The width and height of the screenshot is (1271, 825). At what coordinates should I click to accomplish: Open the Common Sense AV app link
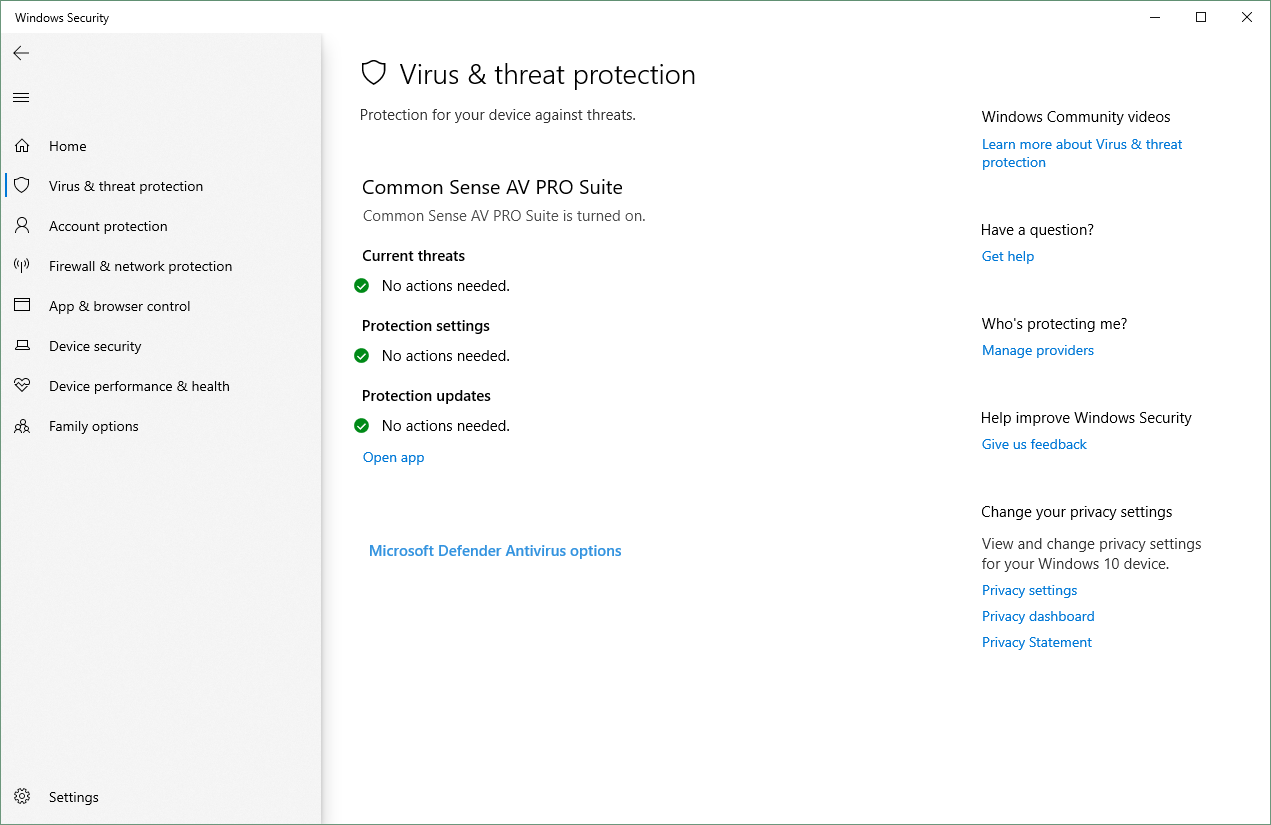point(393,457)
